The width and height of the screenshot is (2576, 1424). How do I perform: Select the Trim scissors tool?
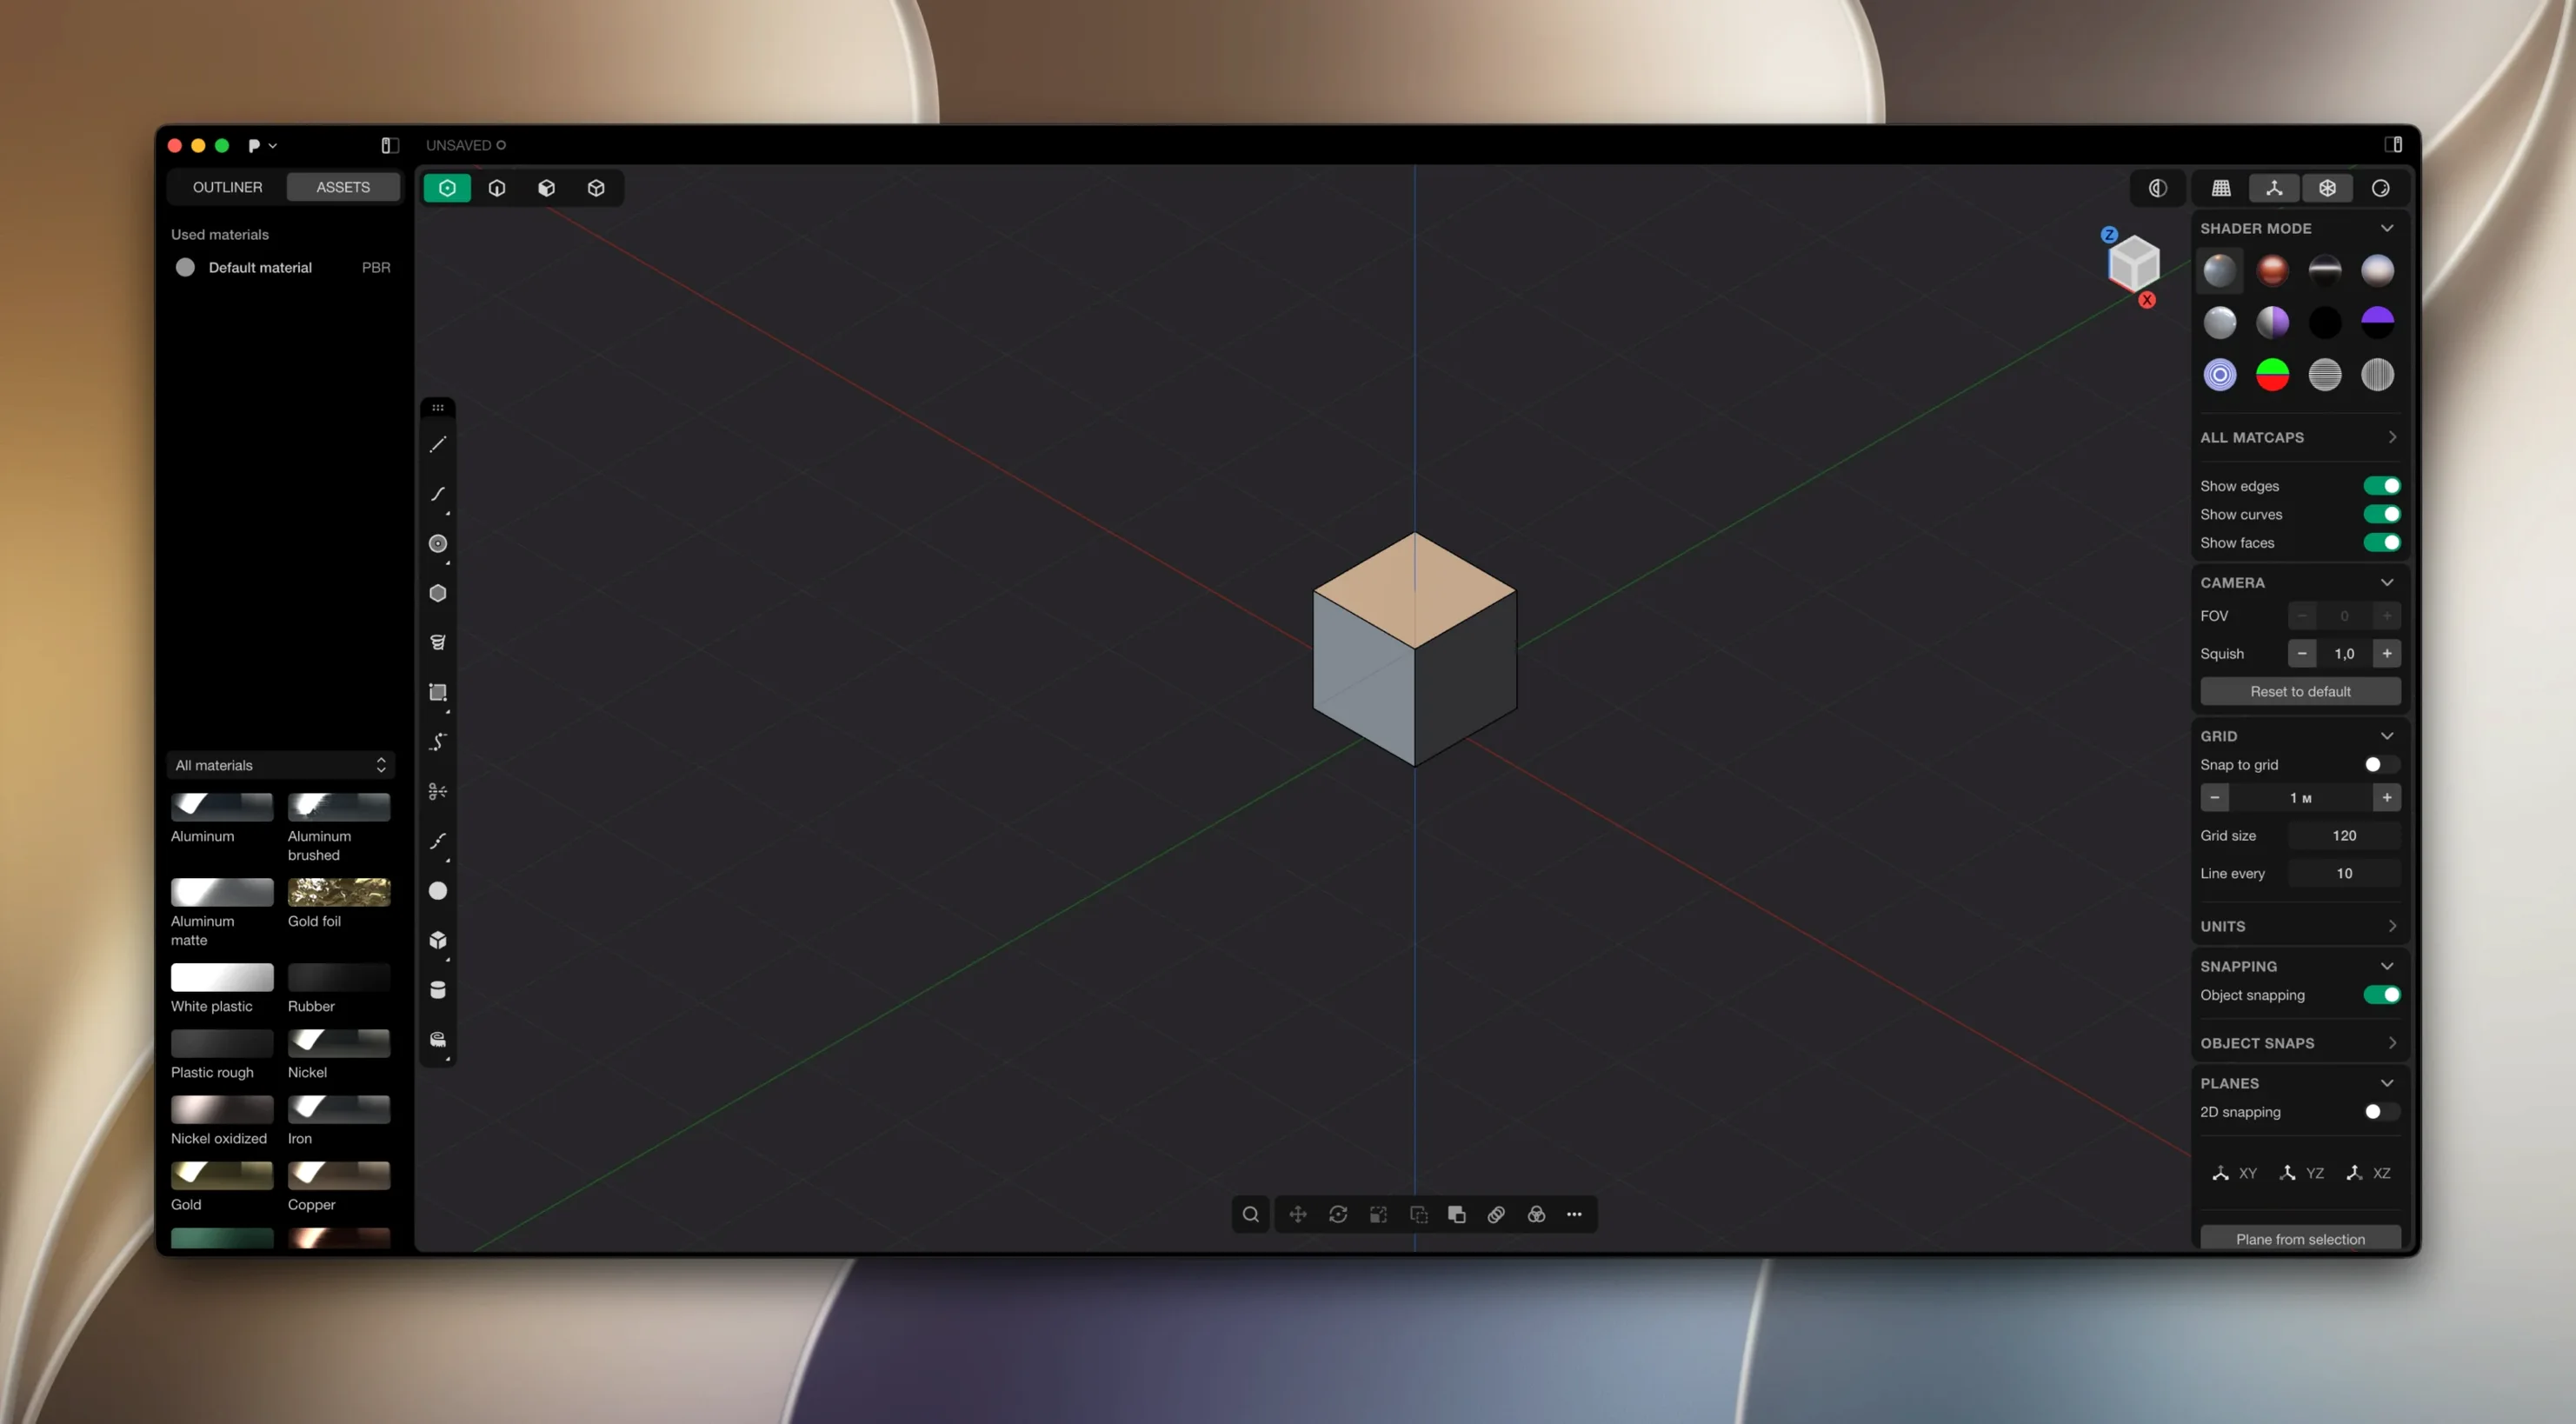[437, 792]
